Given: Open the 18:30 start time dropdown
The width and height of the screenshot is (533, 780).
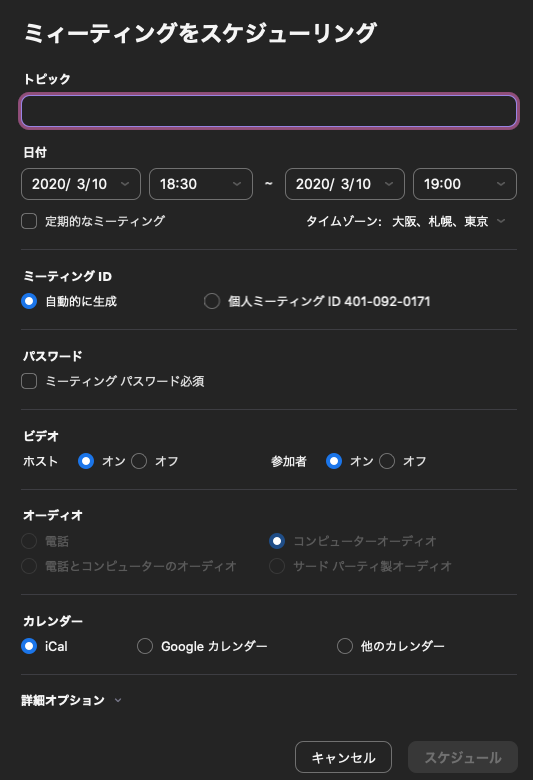Looking at the screenshot, I should coord(201,184).
